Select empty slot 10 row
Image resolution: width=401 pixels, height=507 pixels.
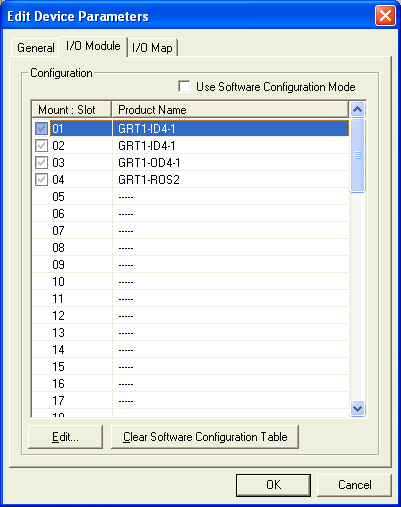tap(191, 282)
